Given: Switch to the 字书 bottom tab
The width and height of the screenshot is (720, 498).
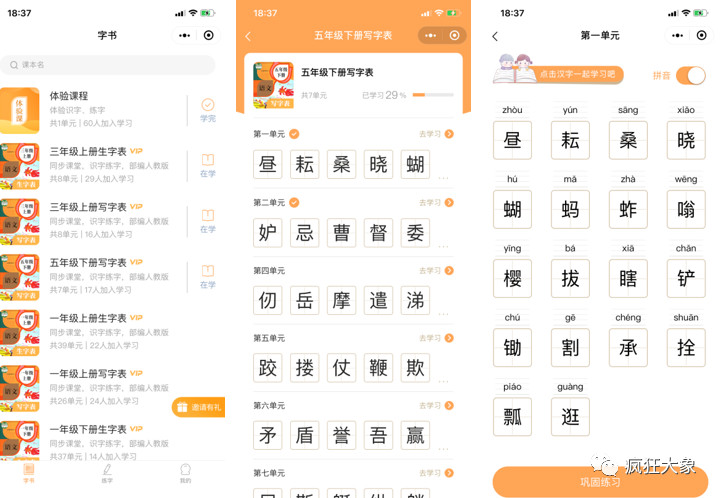Looking at the screenshot, I should [x=28, y=473].
